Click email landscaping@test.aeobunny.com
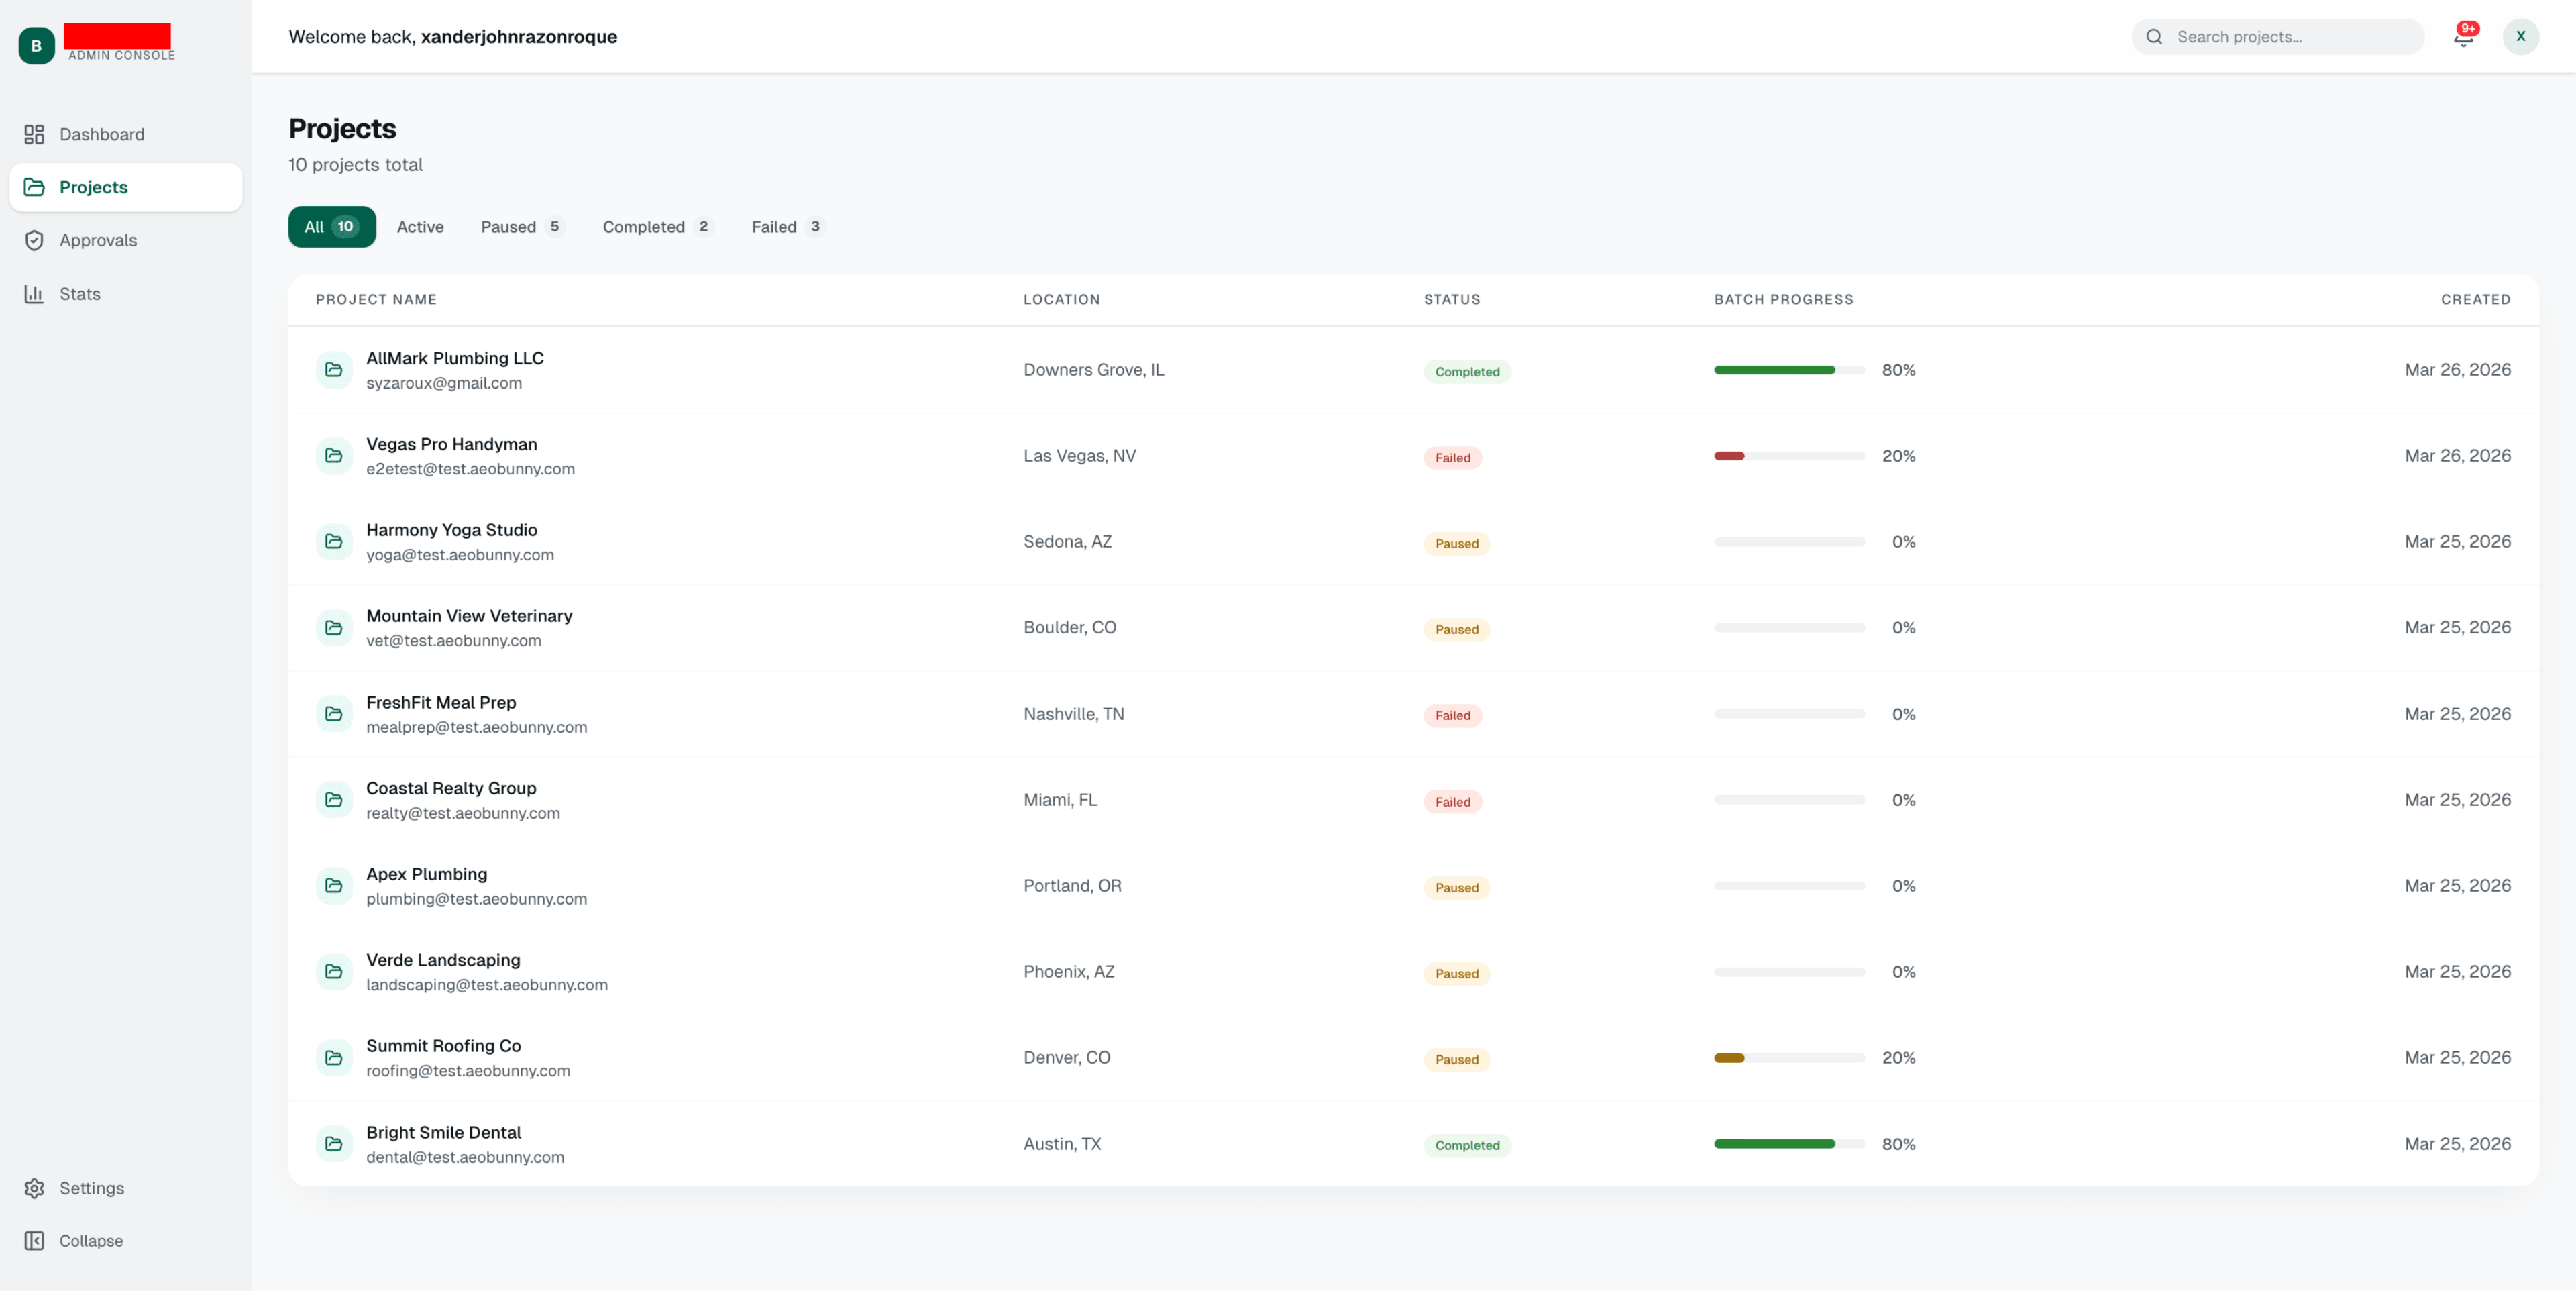 [487, 985]
